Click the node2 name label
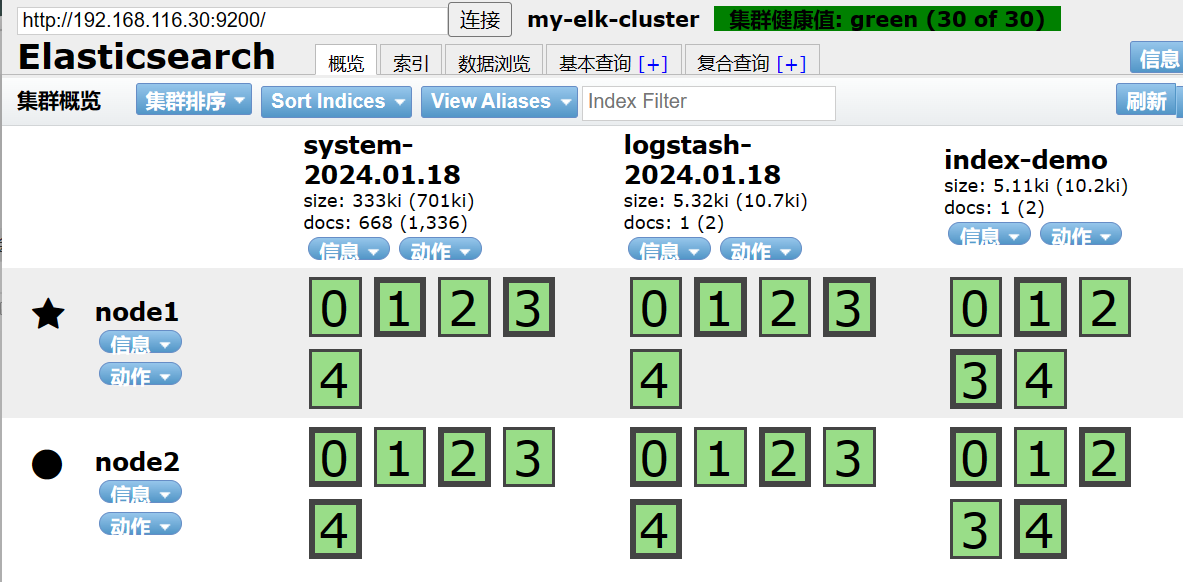This screenshot has width=1183, height=582. point(137,462)
